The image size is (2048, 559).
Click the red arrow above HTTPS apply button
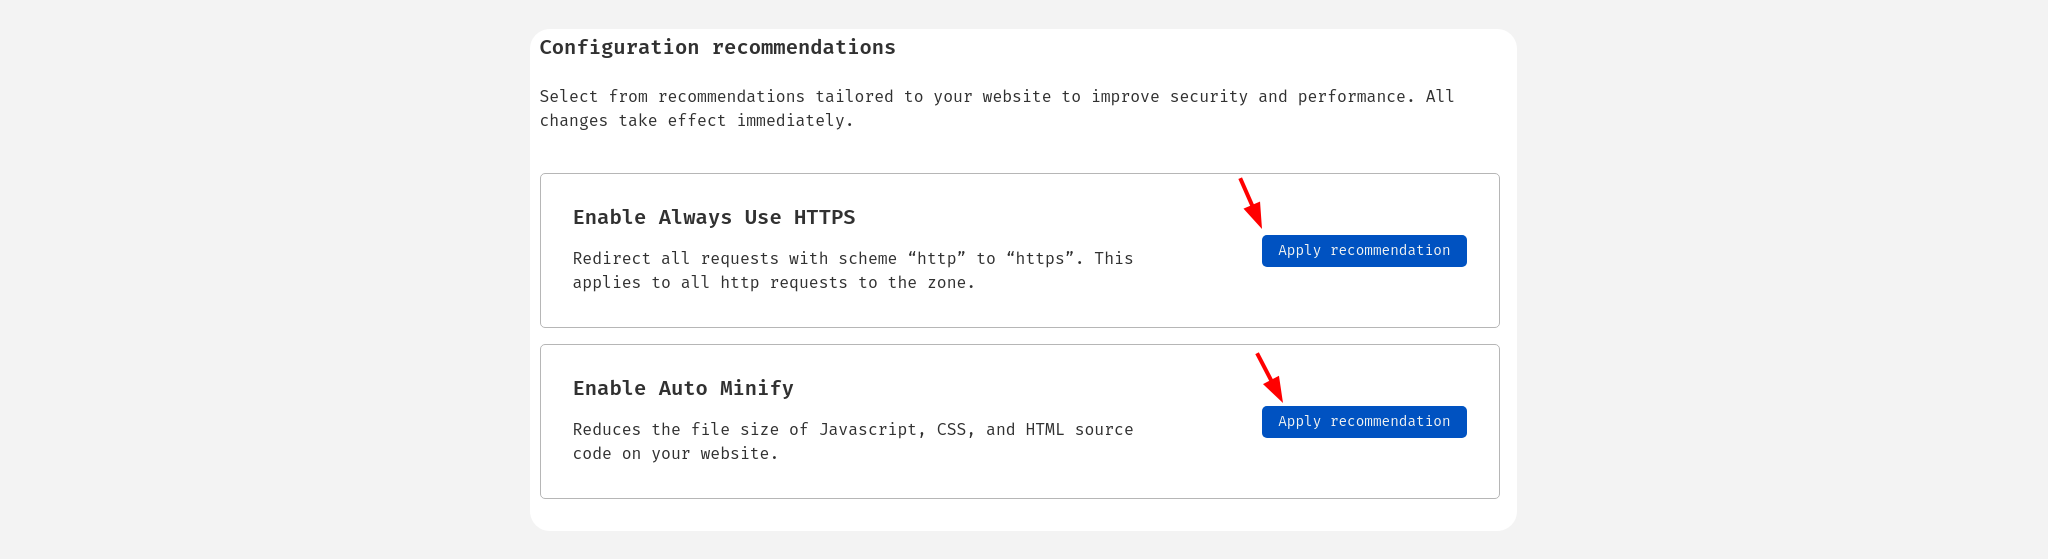[x=1251, y=203]
